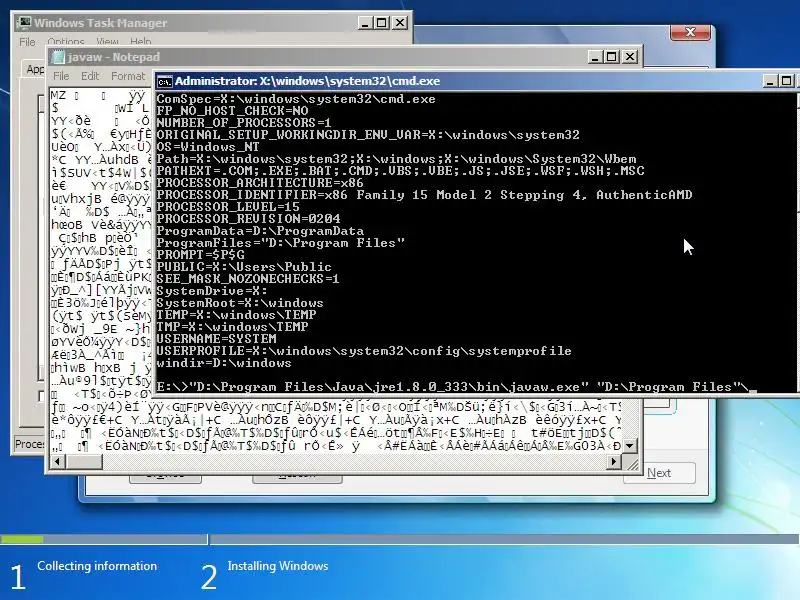This screenshot has width=800, height=600.
Task: Click the ComSpec line in cmd output
Action: pyautogui.click(x=295, y=99)
